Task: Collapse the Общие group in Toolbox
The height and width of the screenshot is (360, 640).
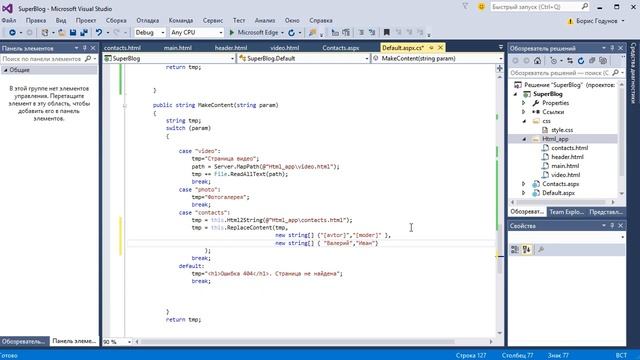Action: tap(6, 70)
